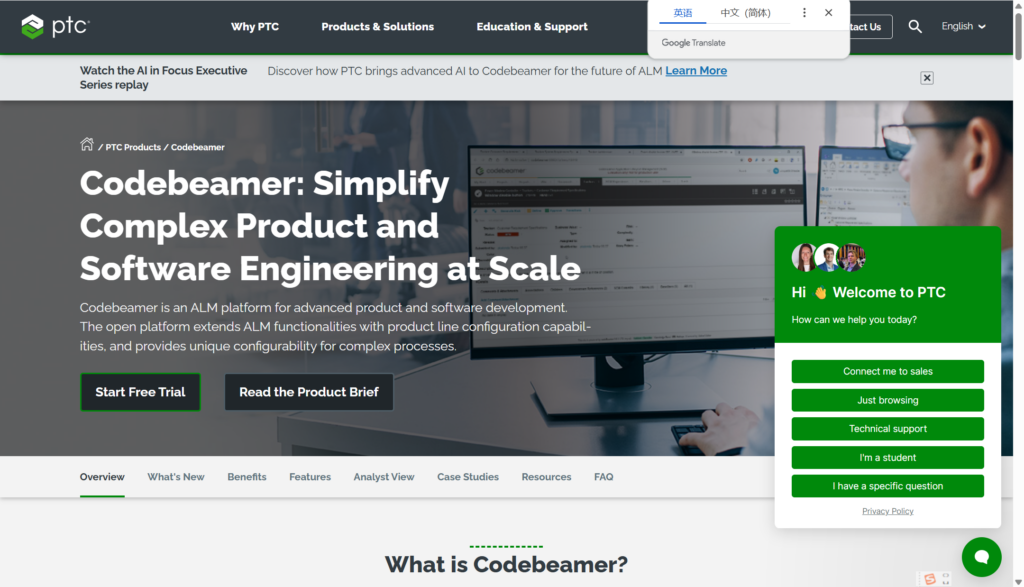Image resolution: width=1024 pixels, height=587 pixels.
Task: Click Read the Product Brief button
Action: point(308,392)
